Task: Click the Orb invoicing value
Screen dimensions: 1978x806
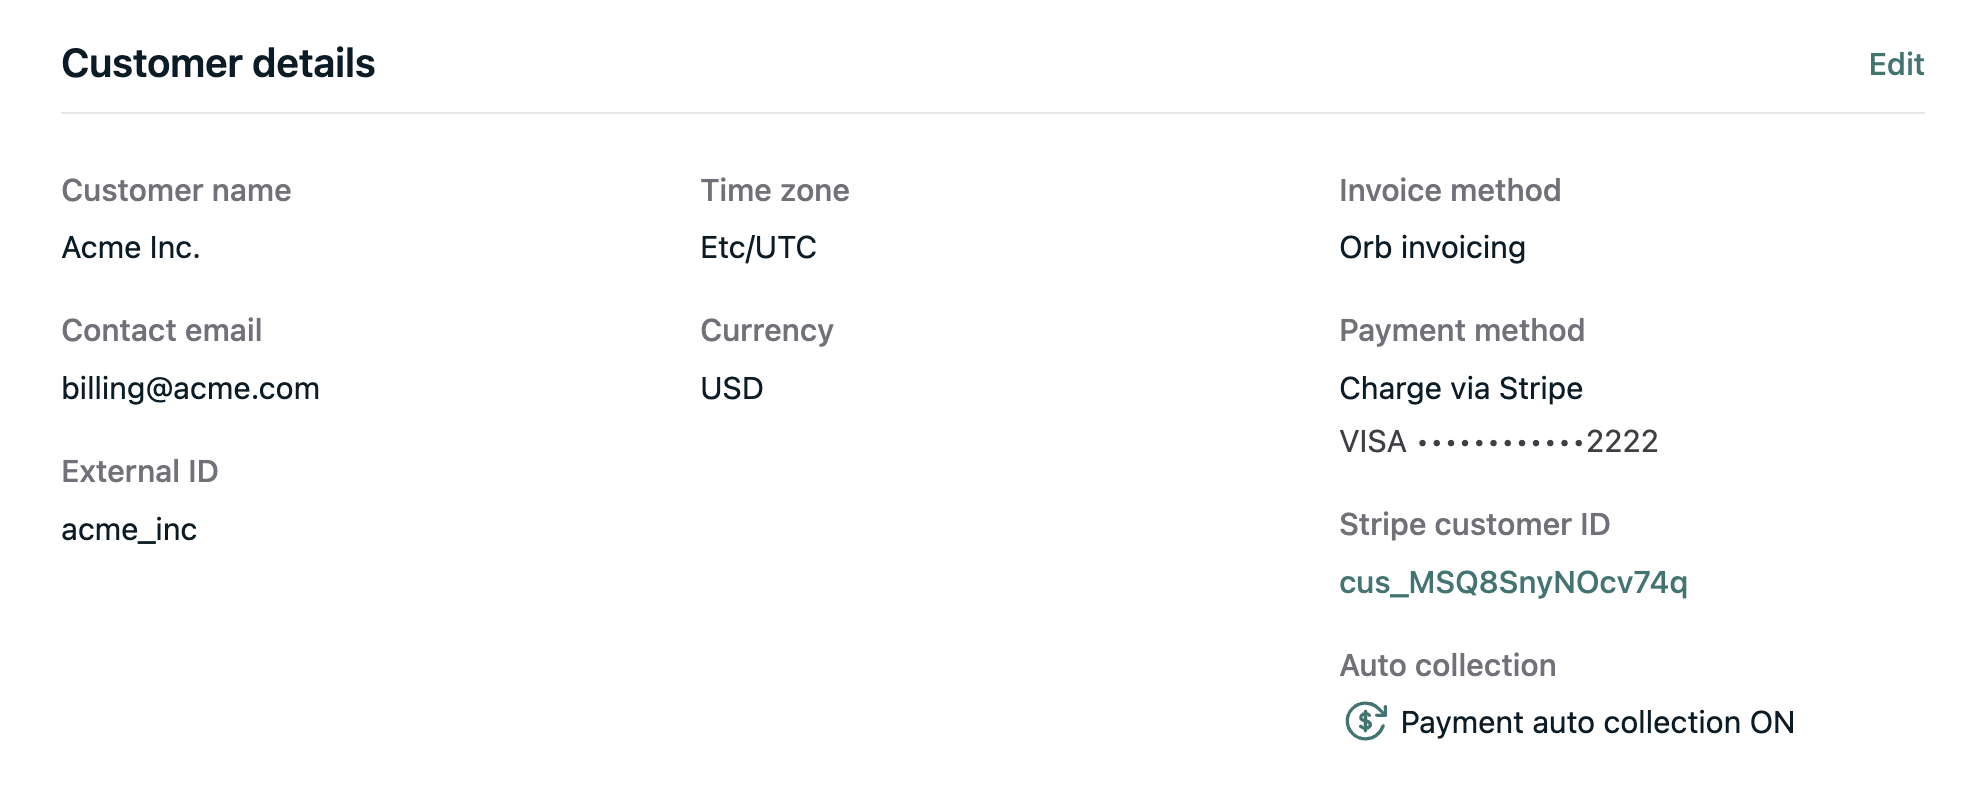Action: pyautogui.click(x=1432, y=247)
